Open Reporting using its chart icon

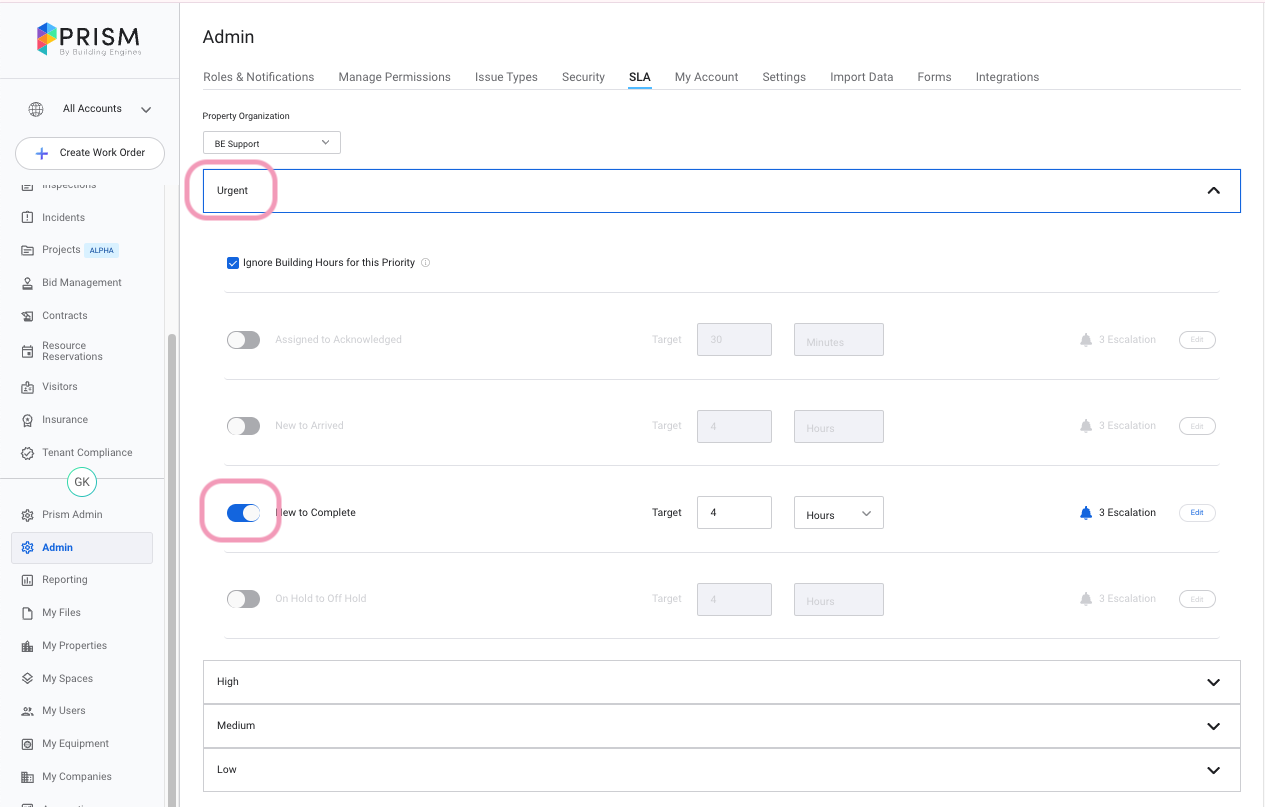click(x=28, y=580)
